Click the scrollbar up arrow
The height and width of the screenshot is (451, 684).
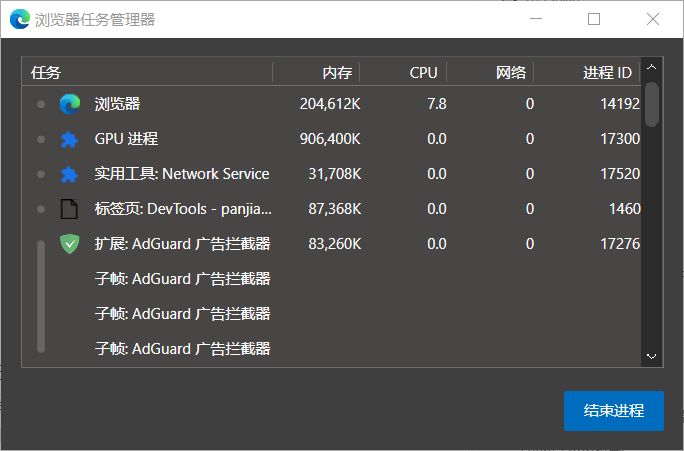[x=652, y=67]
